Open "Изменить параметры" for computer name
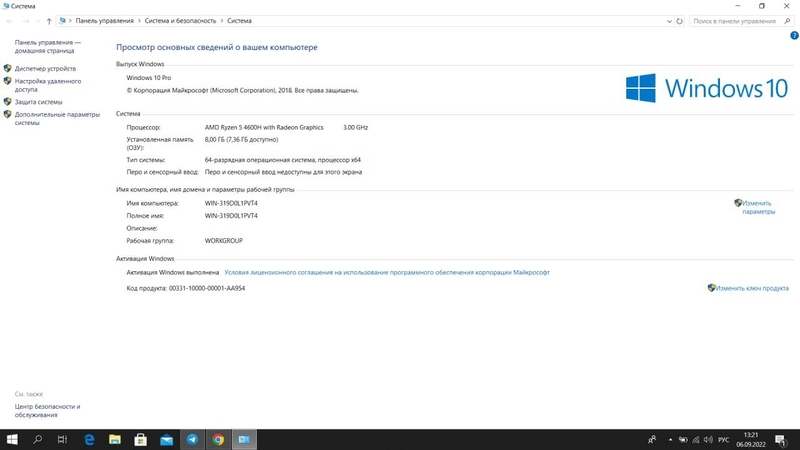The height and width of the screenshot is (450, 800). click(758, 207)
